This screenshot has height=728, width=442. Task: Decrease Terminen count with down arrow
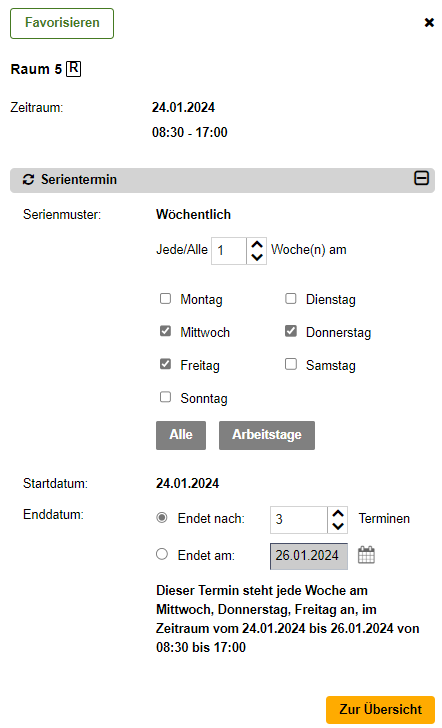coord(338,526)
